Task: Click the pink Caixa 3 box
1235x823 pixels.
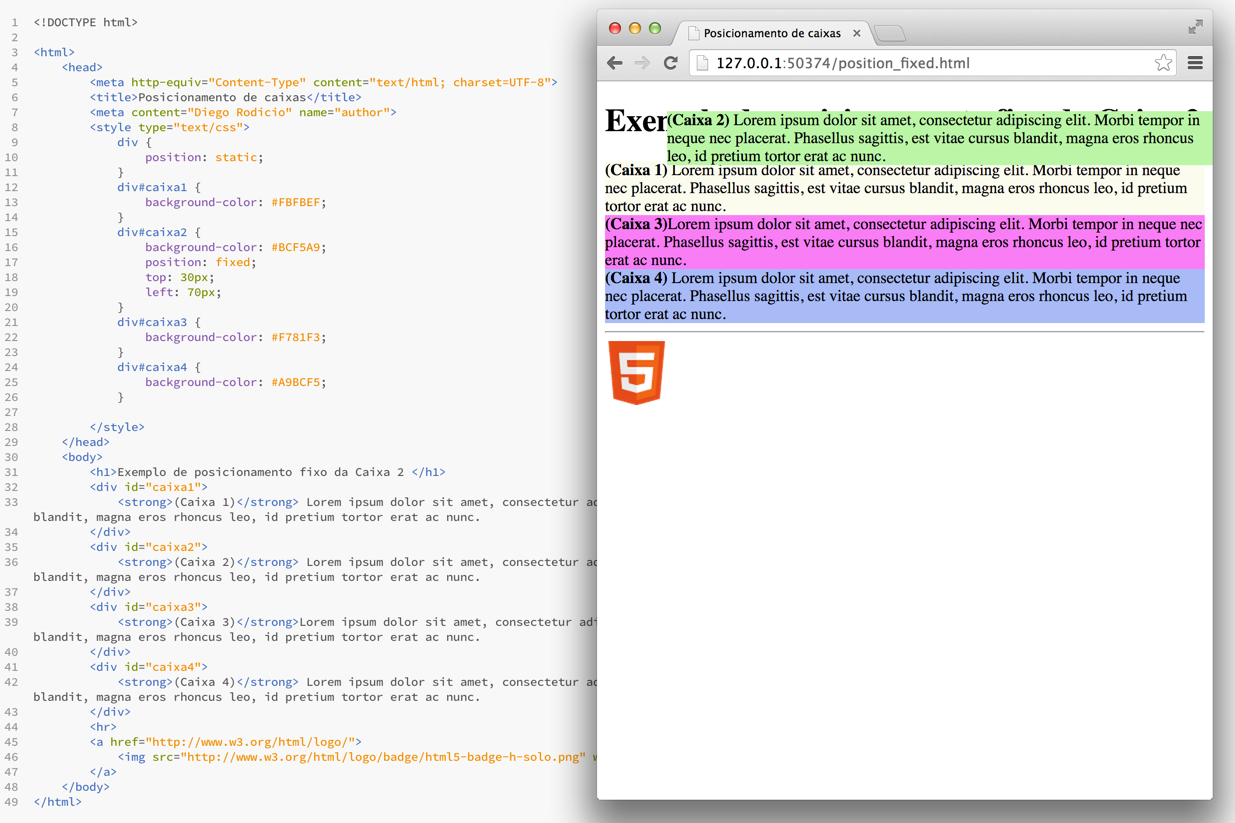Action: [x=903, y=242]
